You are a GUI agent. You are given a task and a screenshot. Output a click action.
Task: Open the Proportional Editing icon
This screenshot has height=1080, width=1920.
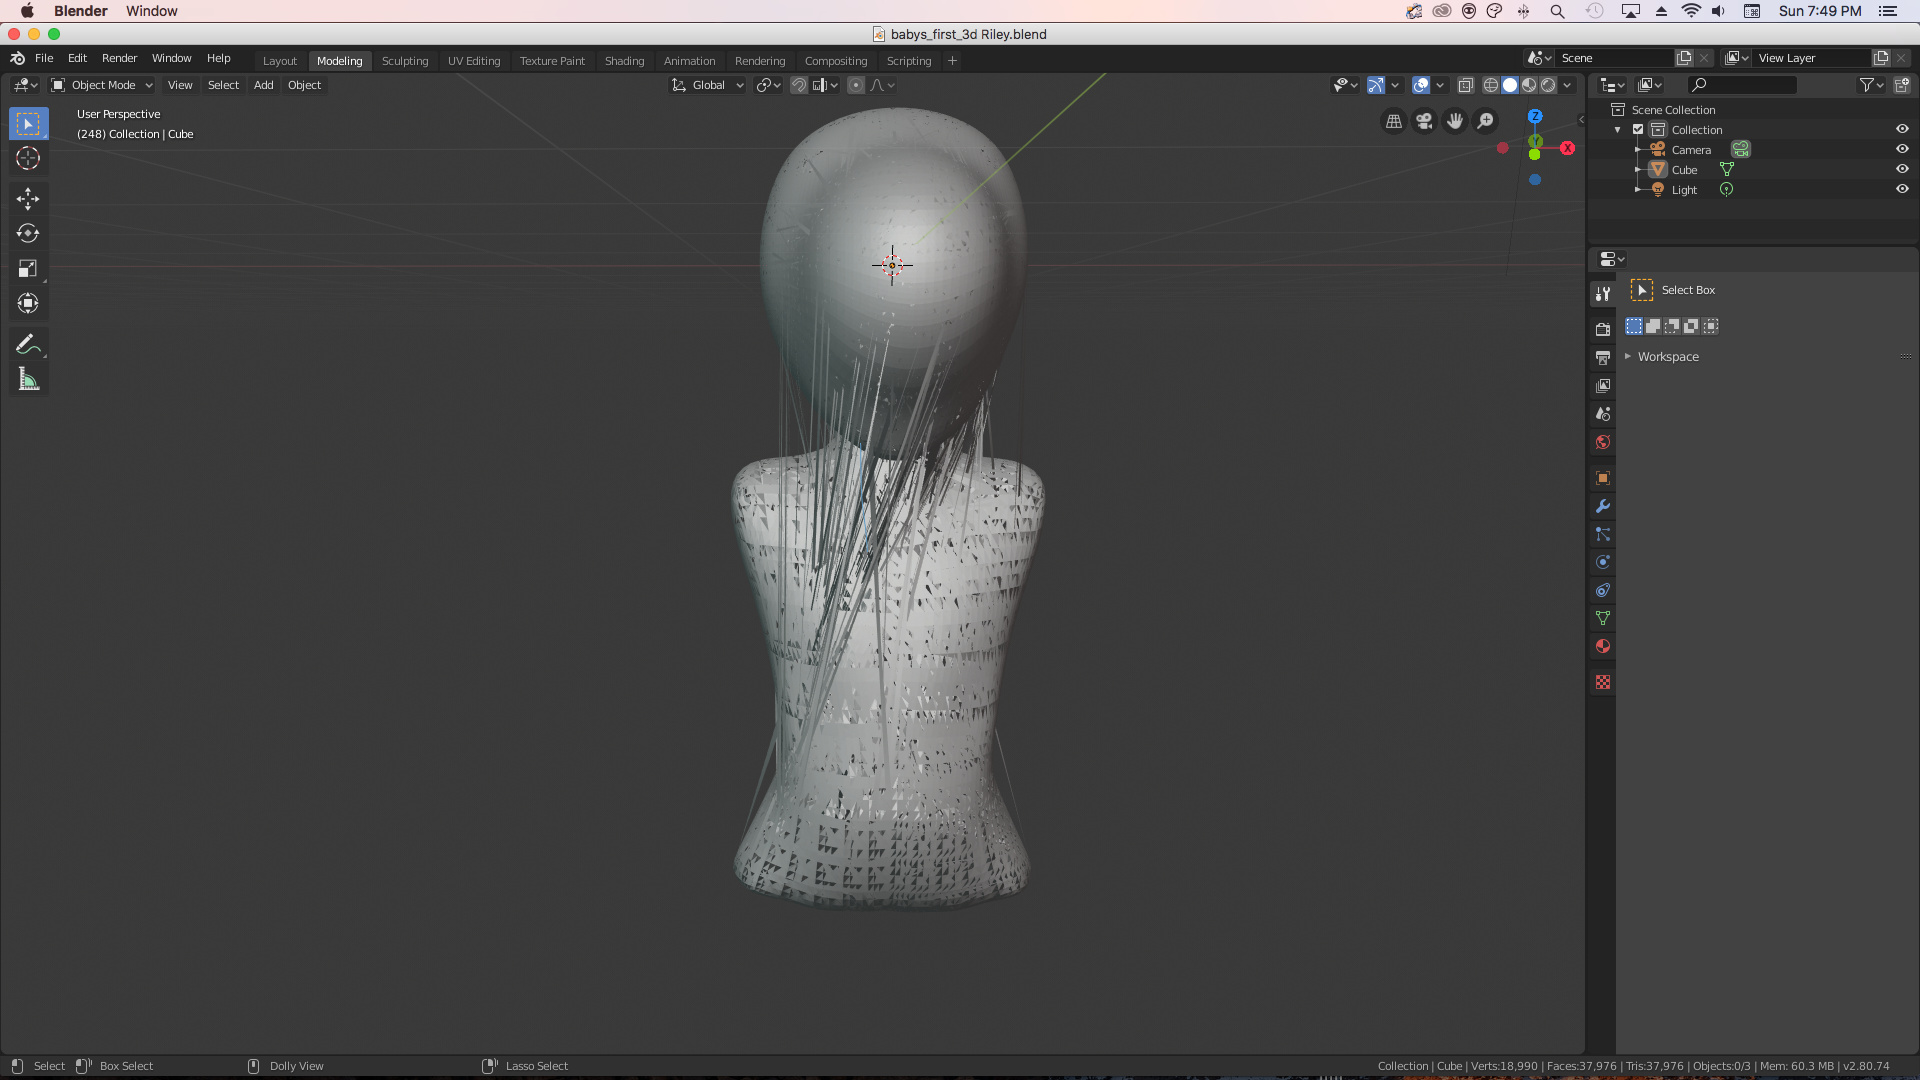(x=856, y=84)
